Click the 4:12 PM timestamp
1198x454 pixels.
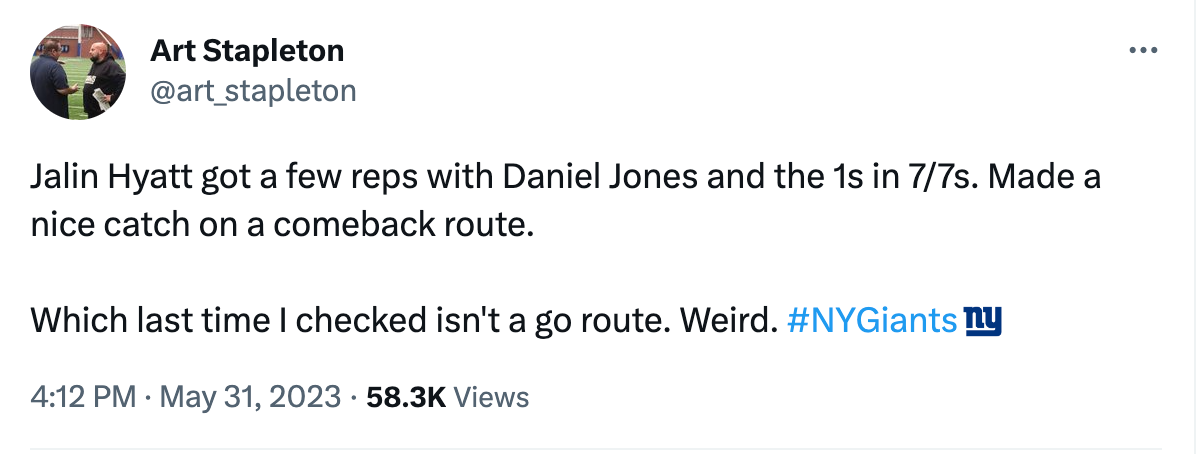(82, 397)
